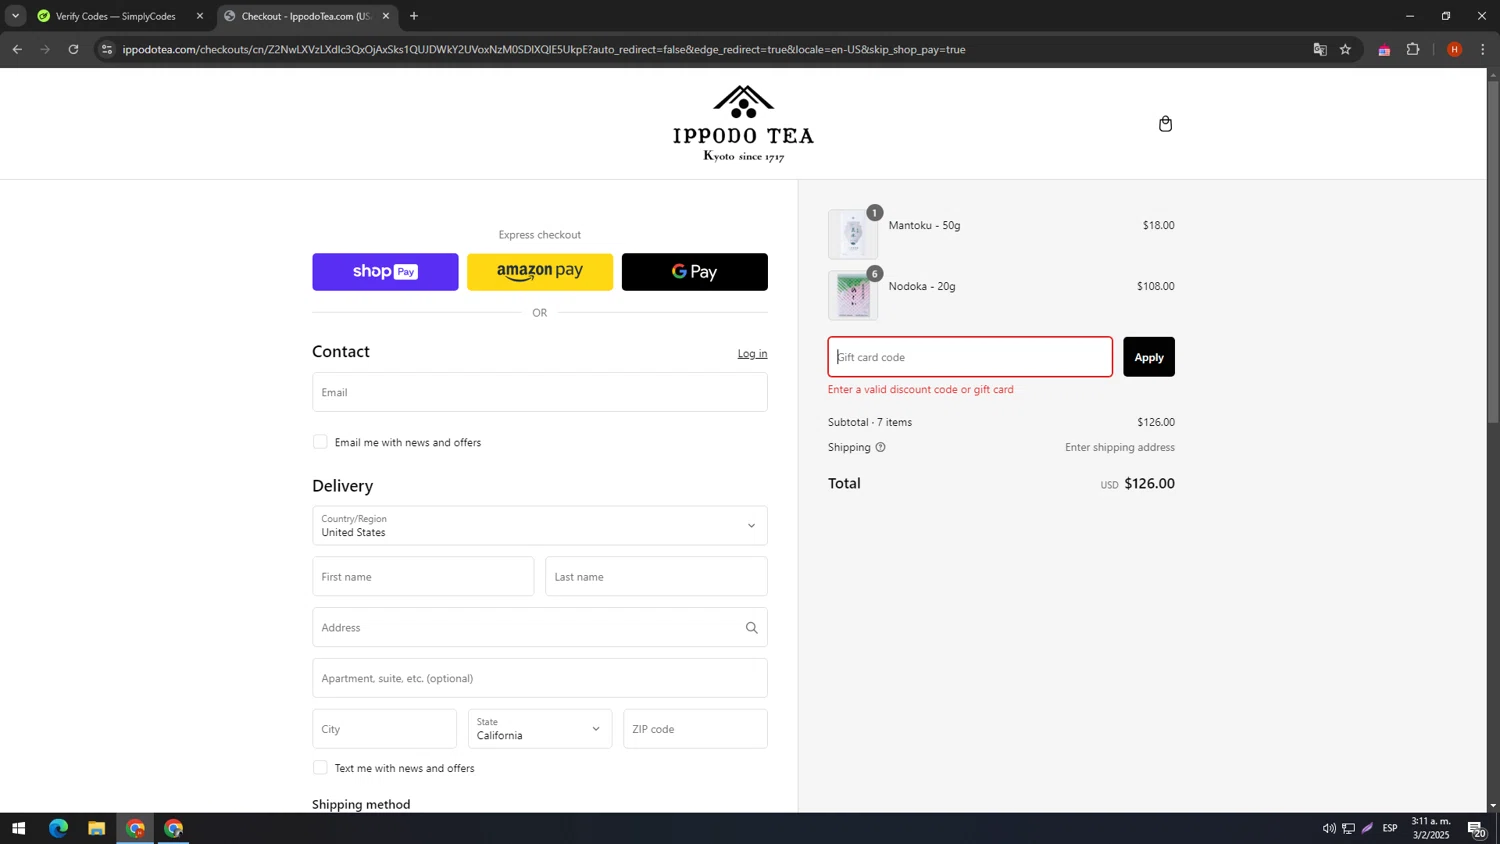Click the Mantoku 50g product thumbnail

[x=853, y=235]
